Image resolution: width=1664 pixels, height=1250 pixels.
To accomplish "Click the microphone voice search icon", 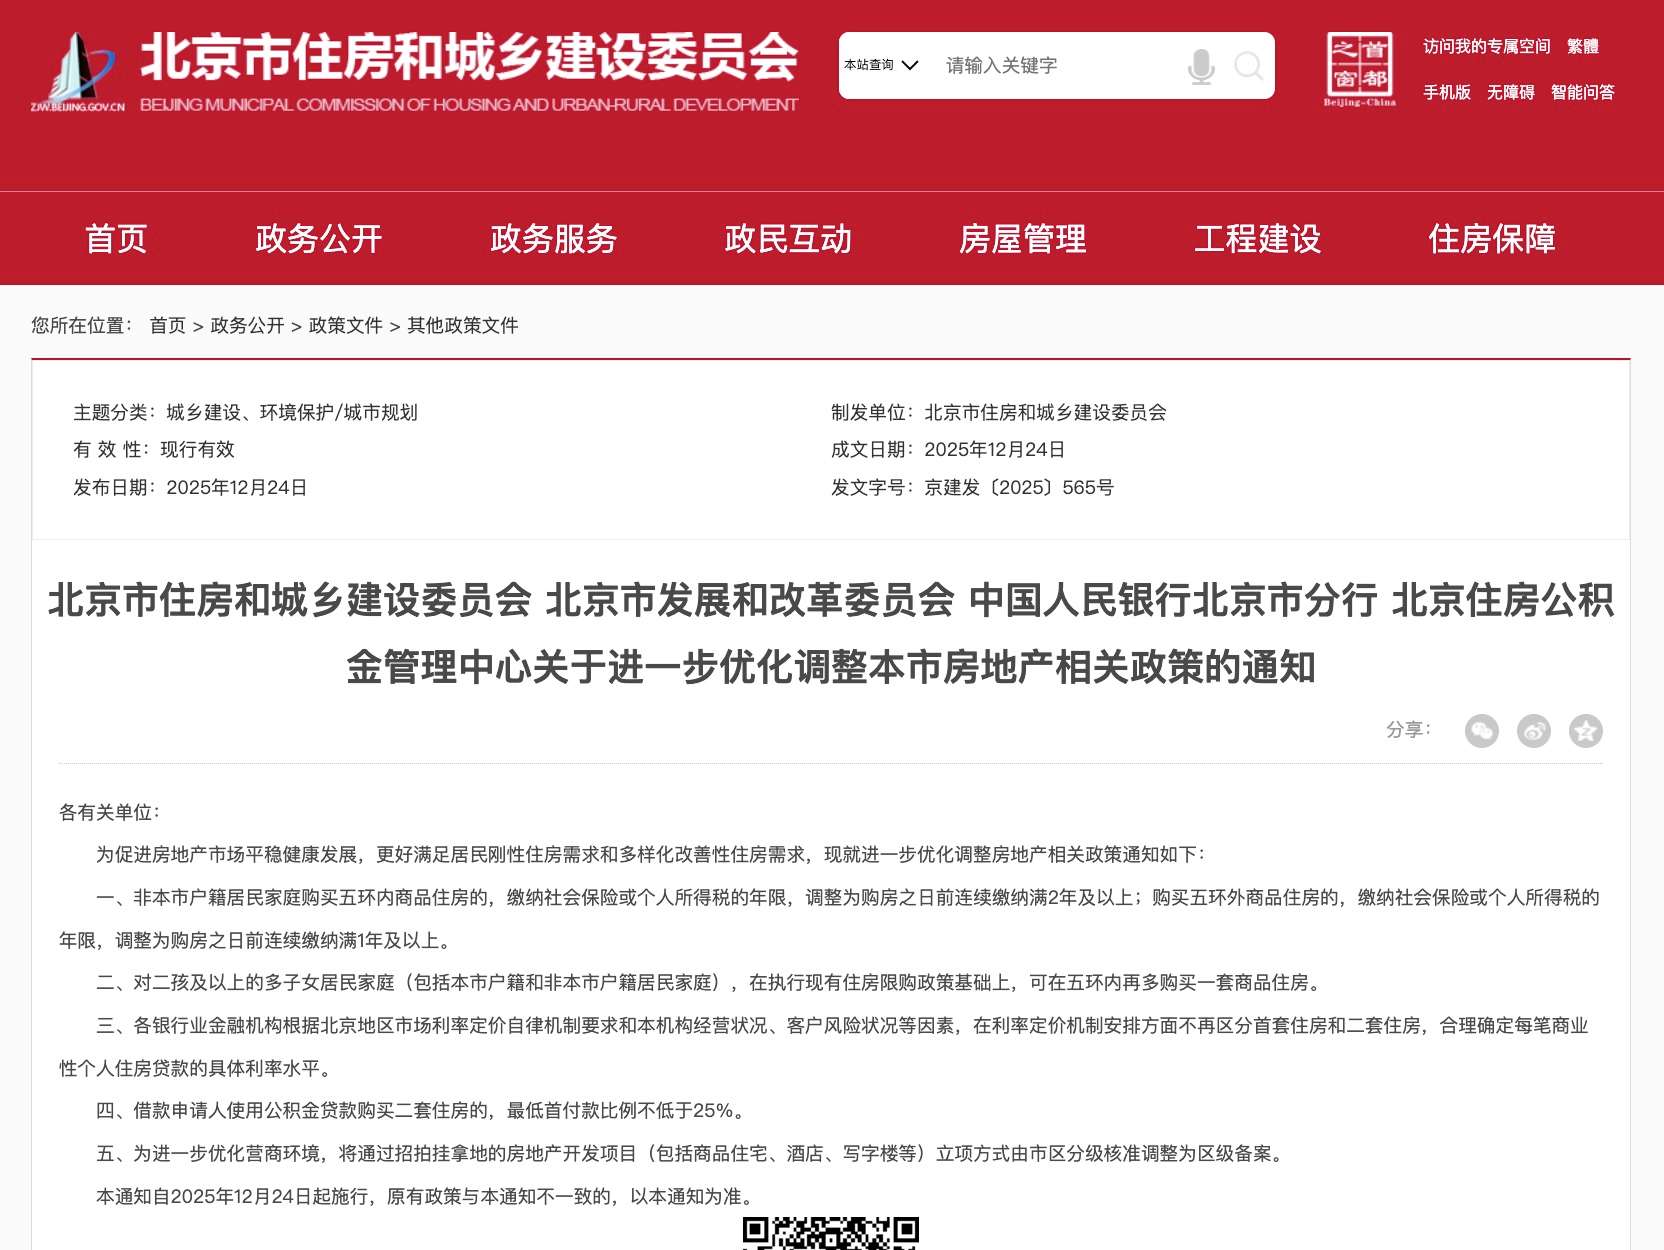I will coord(1201,66).
